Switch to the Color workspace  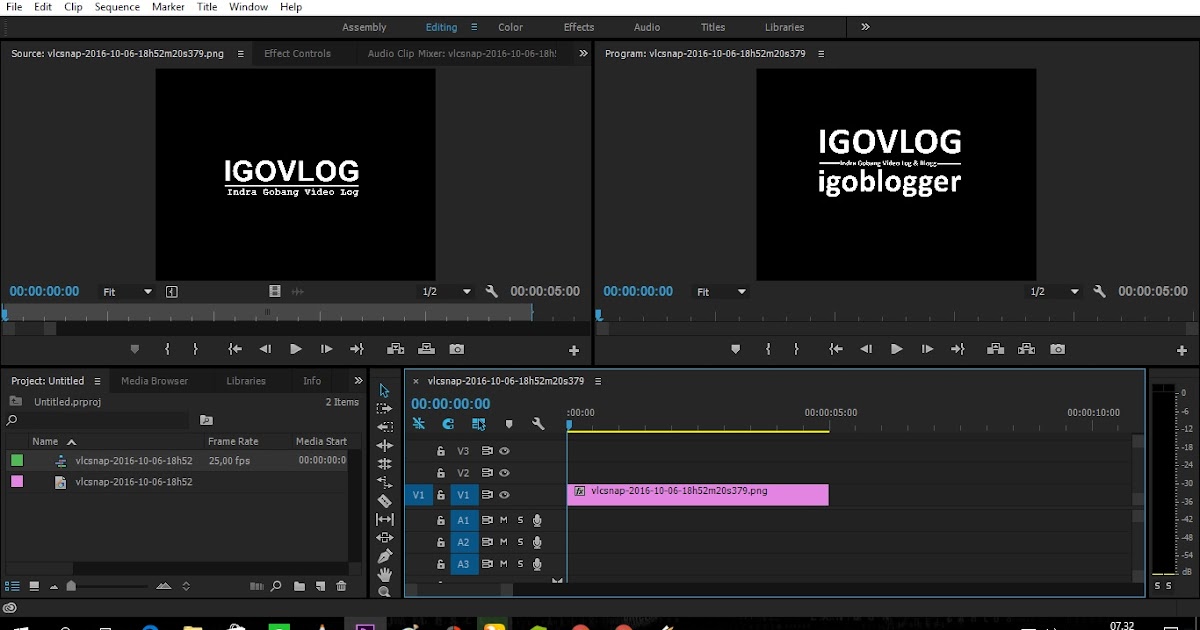pyautogui.click(x=511, y=27)
